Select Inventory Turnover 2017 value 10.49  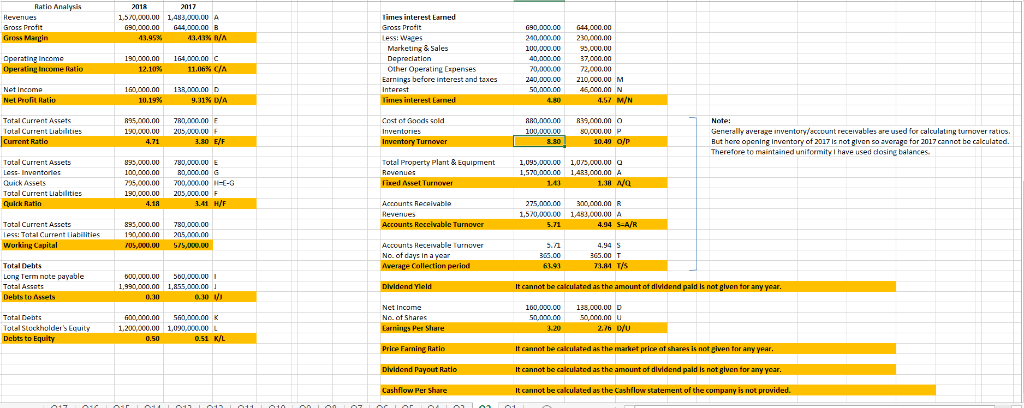point(590,140)
